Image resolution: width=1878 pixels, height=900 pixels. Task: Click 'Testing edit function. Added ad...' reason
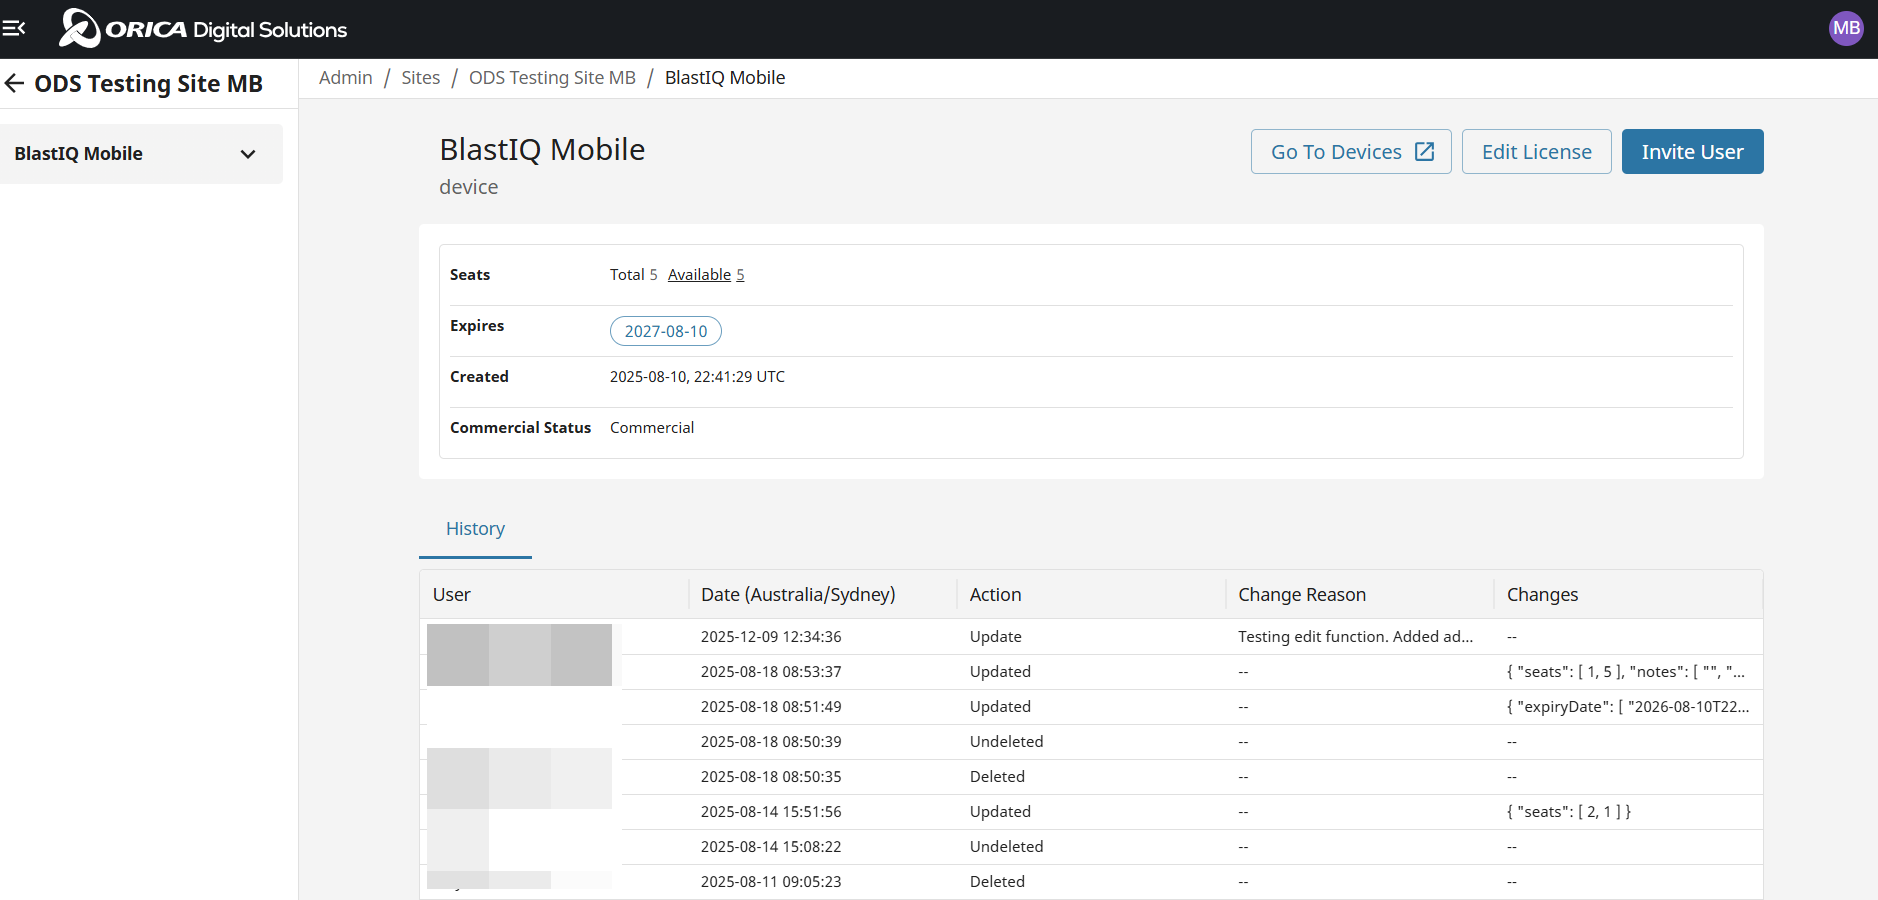coord(1356,637)
